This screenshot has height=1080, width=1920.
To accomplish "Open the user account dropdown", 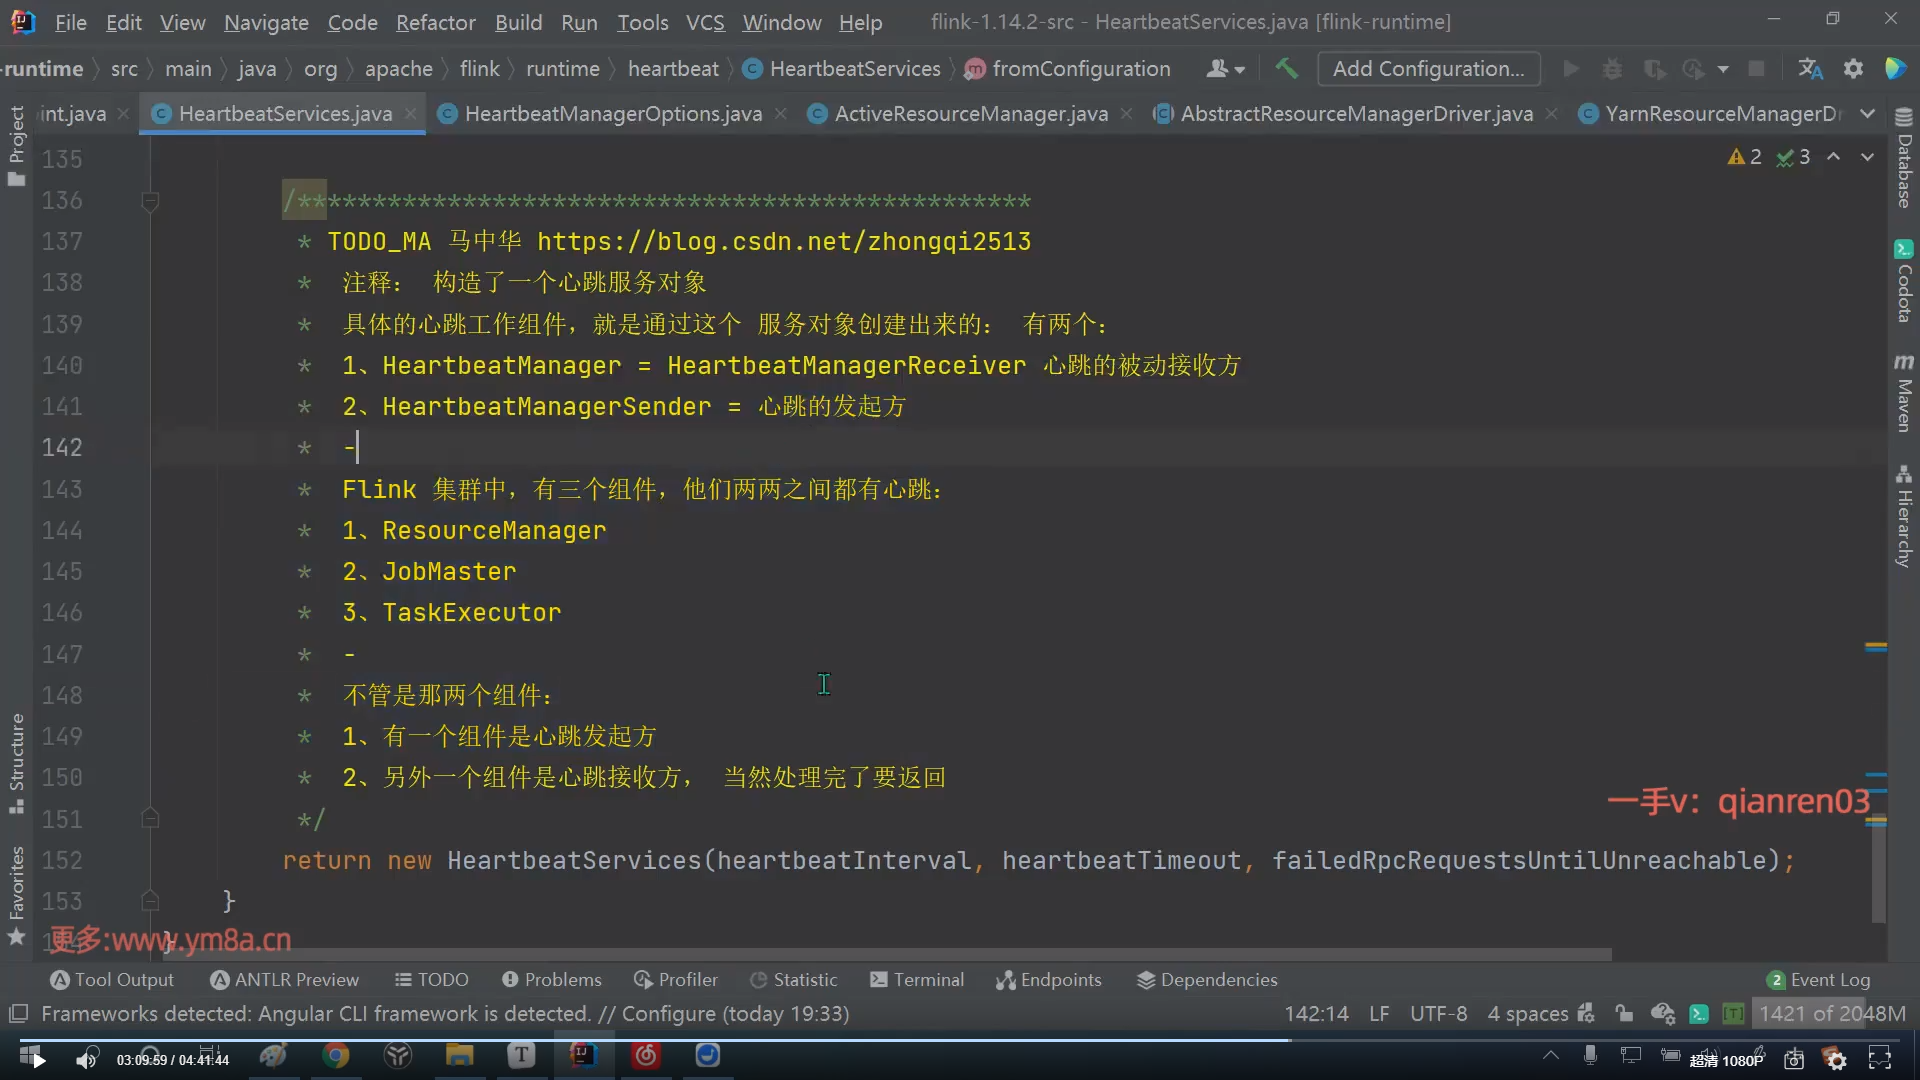I will (x=1225, y=68).
